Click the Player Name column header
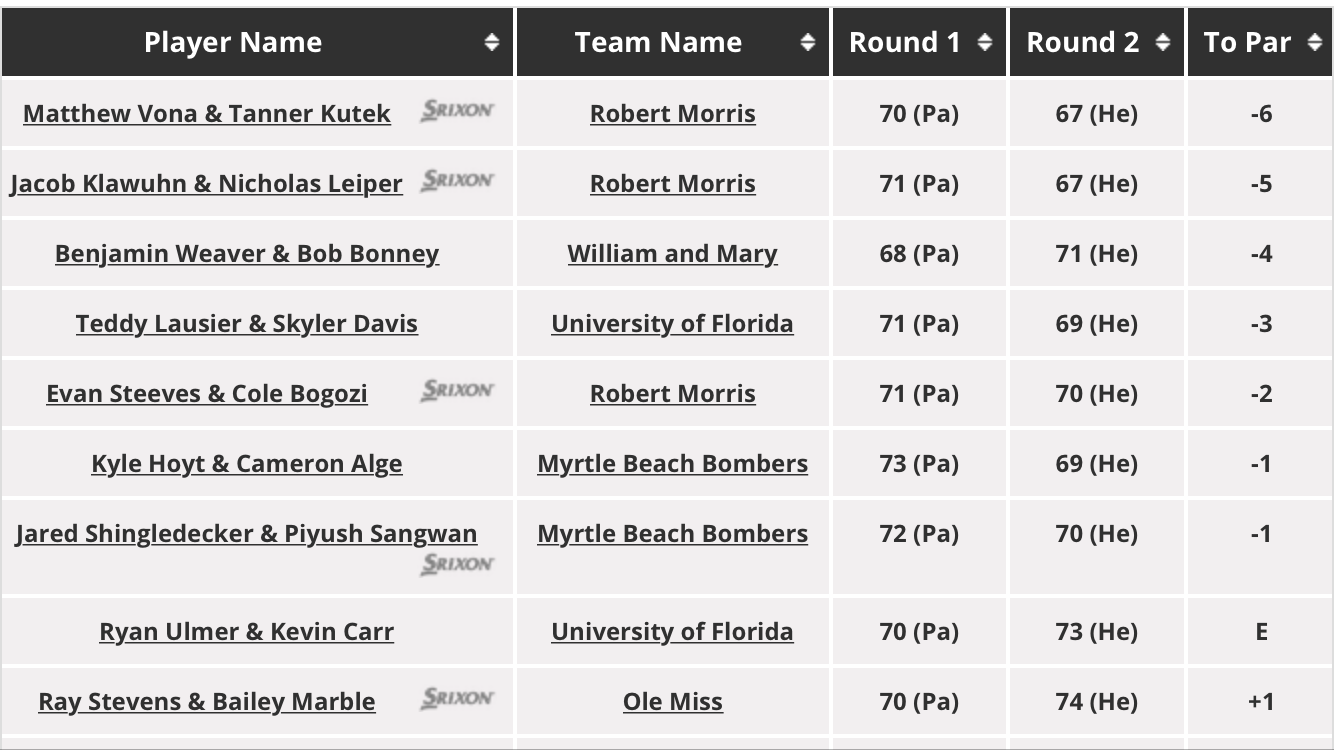This screenshot has height=750, width=1334. (233, 42)
